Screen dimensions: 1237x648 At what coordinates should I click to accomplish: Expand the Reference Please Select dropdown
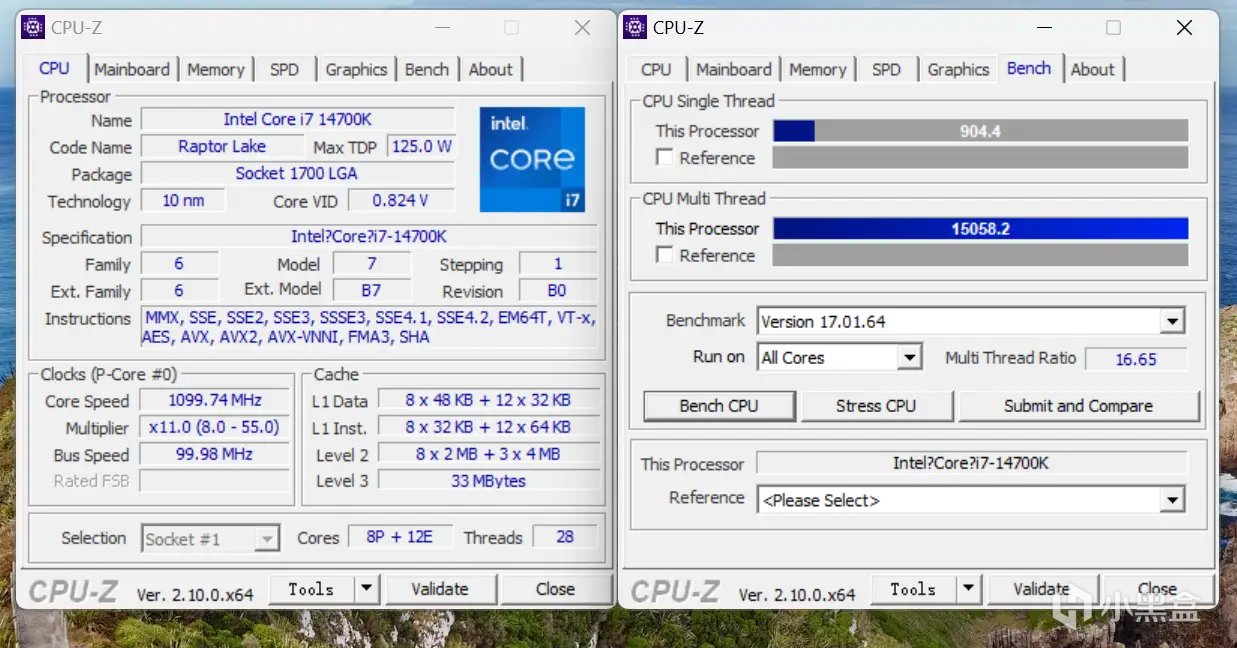[1172, 500]
